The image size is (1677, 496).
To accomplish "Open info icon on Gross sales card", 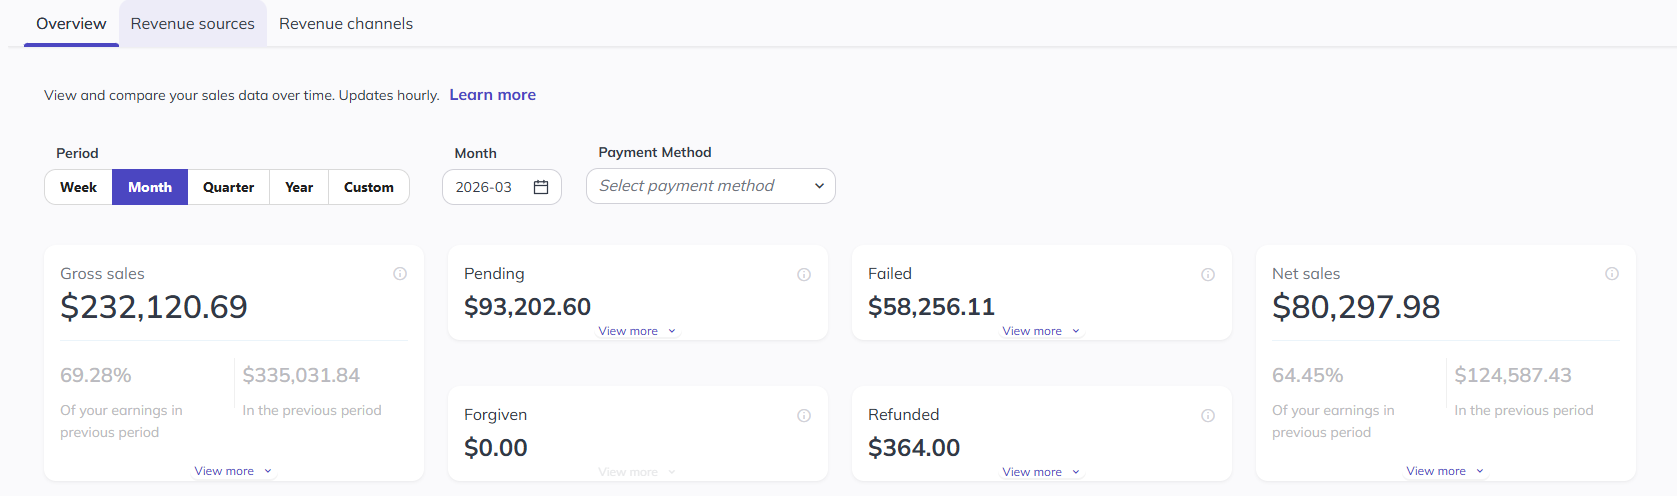I will [x=400, y=274].
